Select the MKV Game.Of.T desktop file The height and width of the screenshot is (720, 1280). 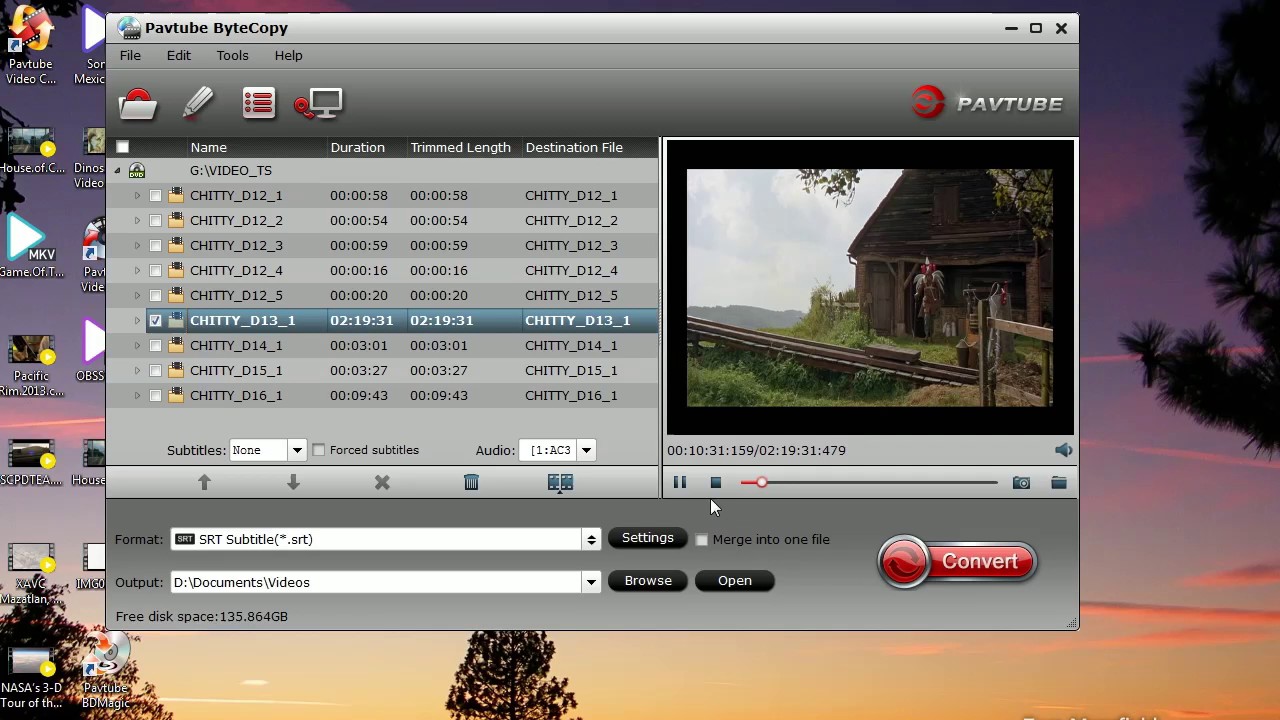click(31, 247)
